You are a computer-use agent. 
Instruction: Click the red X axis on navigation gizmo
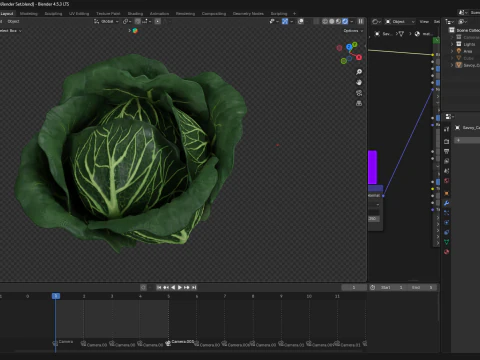(359, 57)
